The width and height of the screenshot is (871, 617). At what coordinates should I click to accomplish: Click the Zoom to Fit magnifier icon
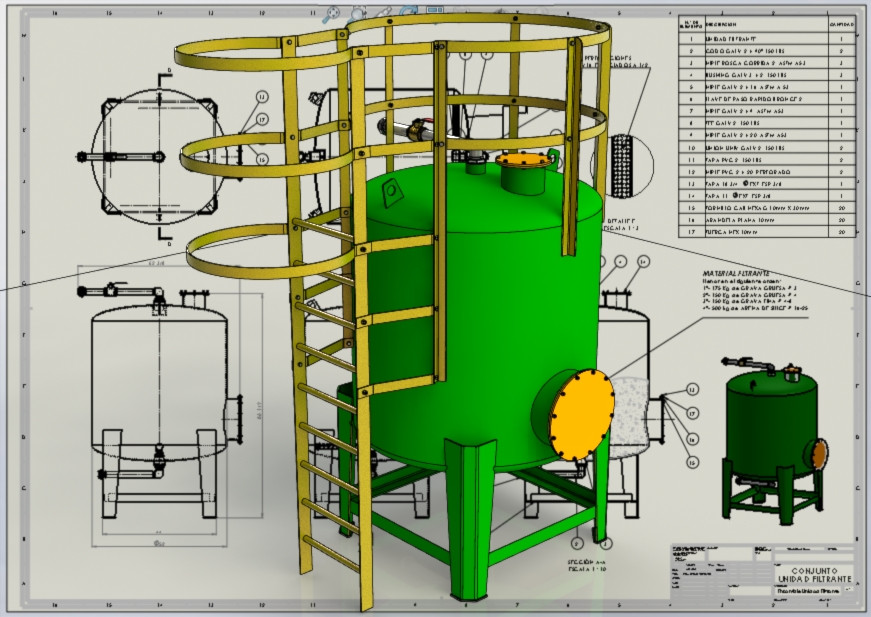click(333, 14)
